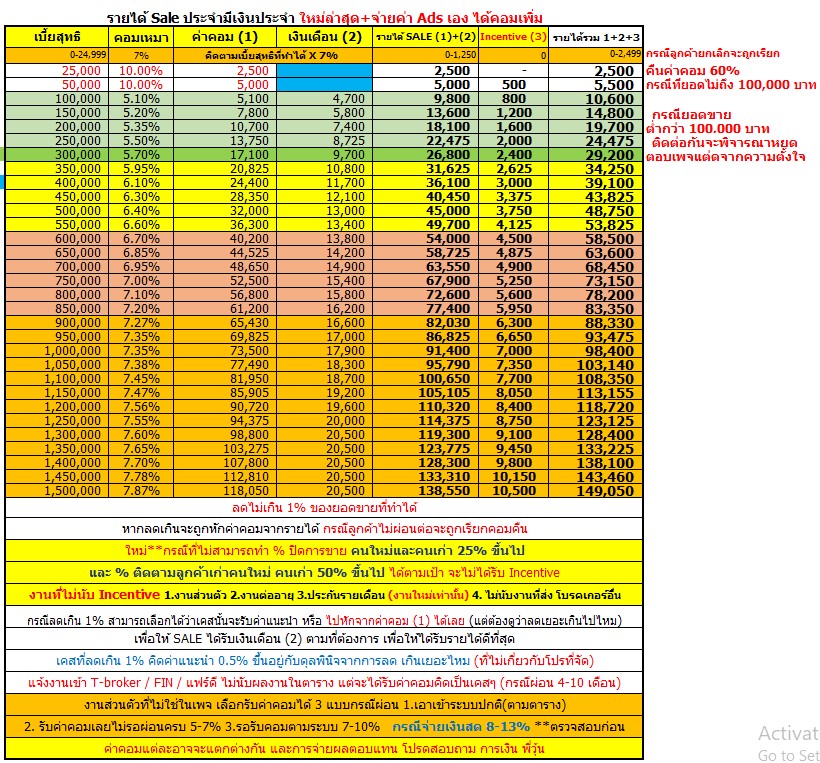Select the Incentive cell showing 10,500
Screen dimensions: 820x763
[513, 491]
